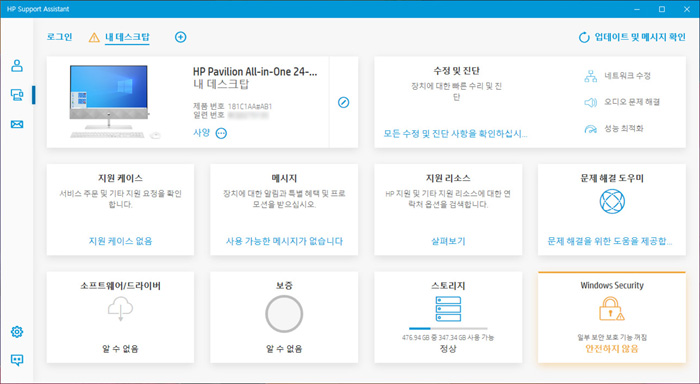Click the HP Pavilion desktop thumbnail image
The width and height of the screenshot is (700, 384).
pyautogui.click(x=114, y=102)
